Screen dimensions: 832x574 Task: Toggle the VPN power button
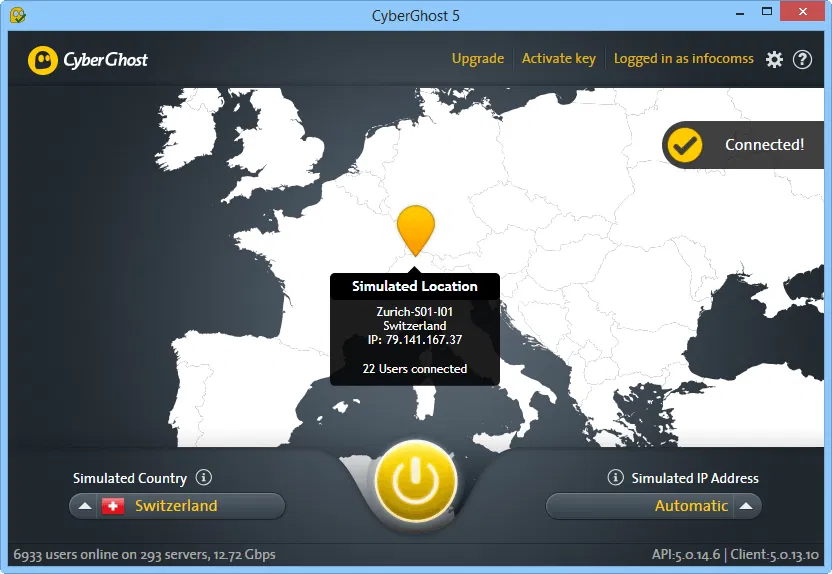416,481
